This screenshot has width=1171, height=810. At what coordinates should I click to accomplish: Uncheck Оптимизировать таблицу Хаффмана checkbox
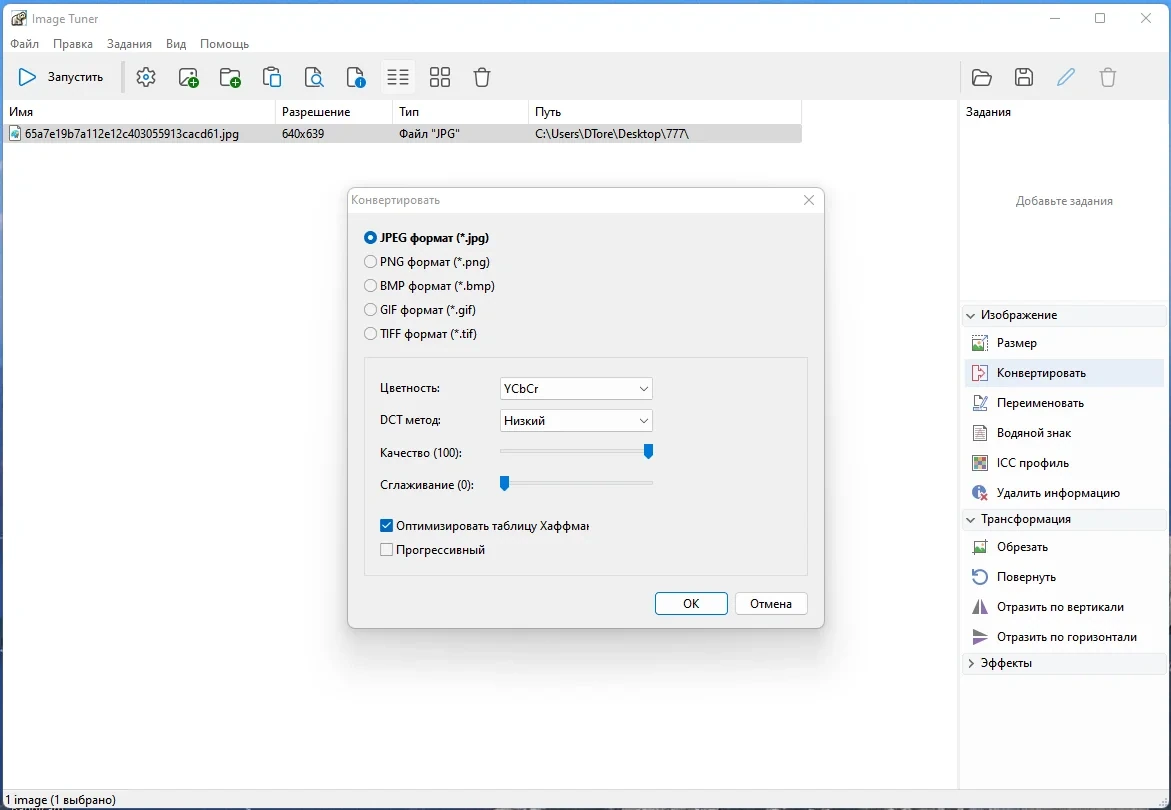(x=386, y=526)
